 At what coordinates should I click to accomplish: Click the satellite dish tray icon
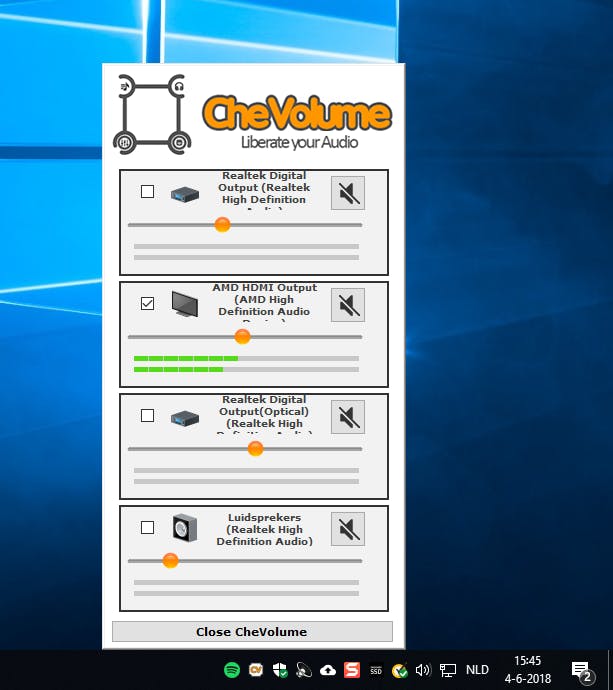point(304,670)
